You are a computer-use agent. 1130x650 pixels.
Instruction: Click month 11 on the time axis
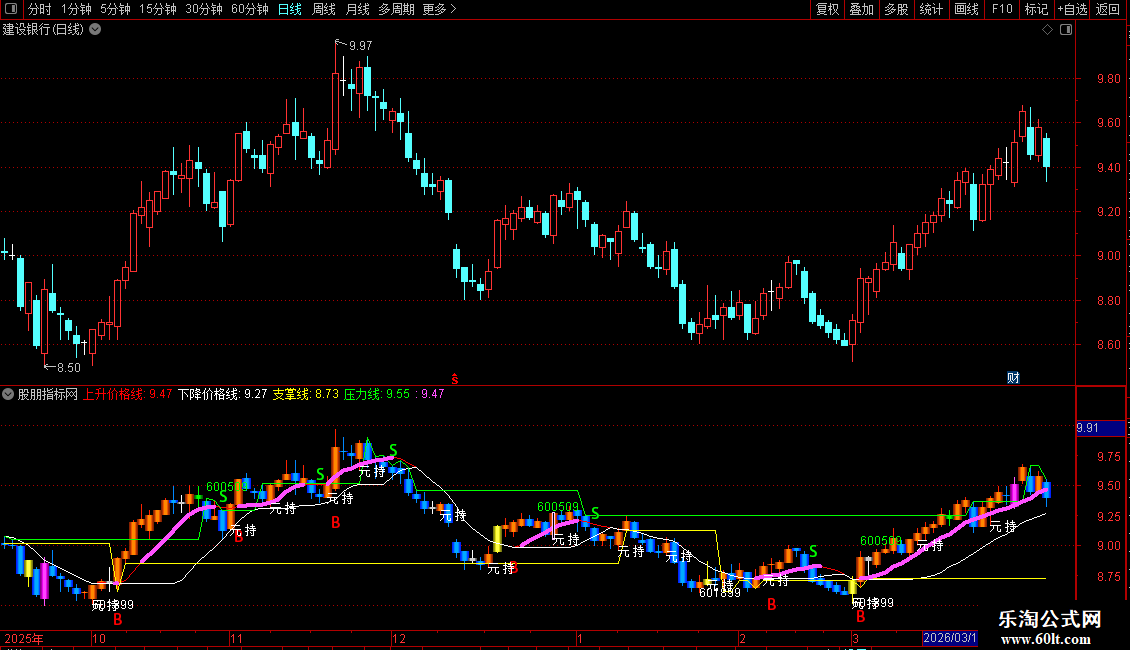(x=236, y=638)
